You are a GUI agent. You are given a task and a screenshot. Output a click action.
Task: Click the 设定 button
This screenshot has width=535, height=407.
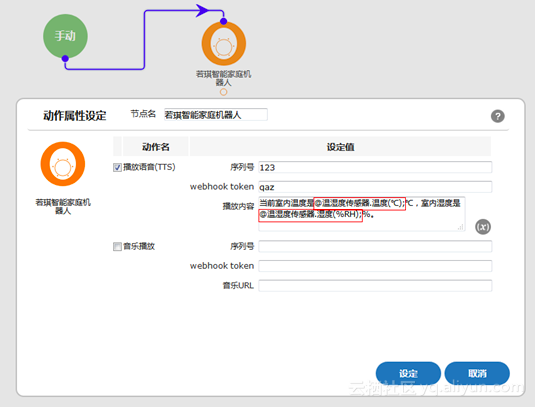(408, 373)
